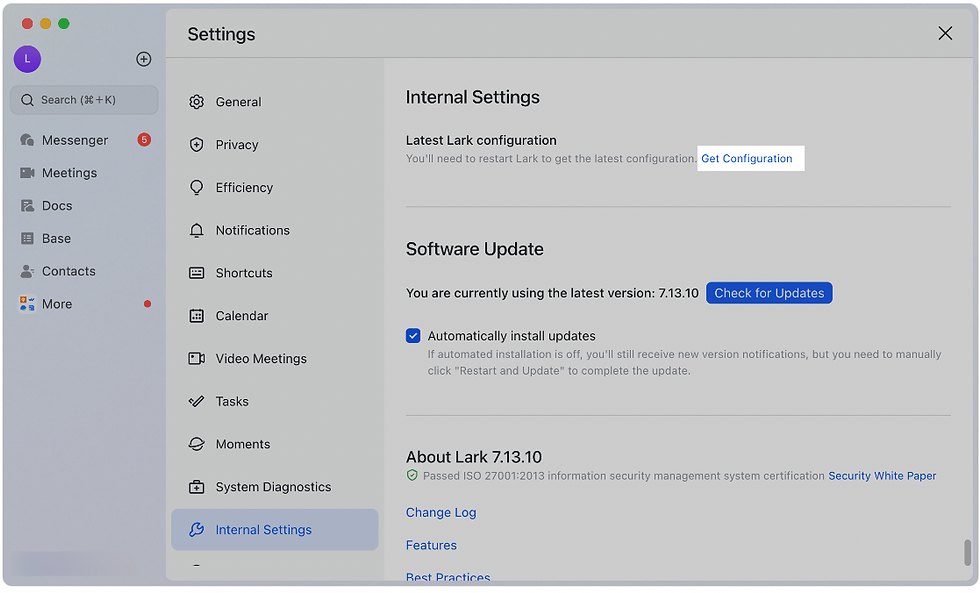Viewport: 980px width, 593px height.
Task: Click the General gear icon
Action: tap(196, 102)
